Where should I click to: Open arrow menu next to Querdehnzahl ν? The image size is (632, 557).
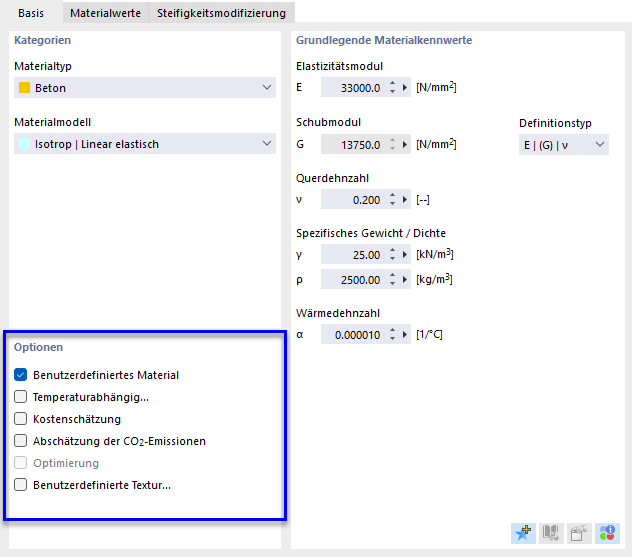click(405, 200)
